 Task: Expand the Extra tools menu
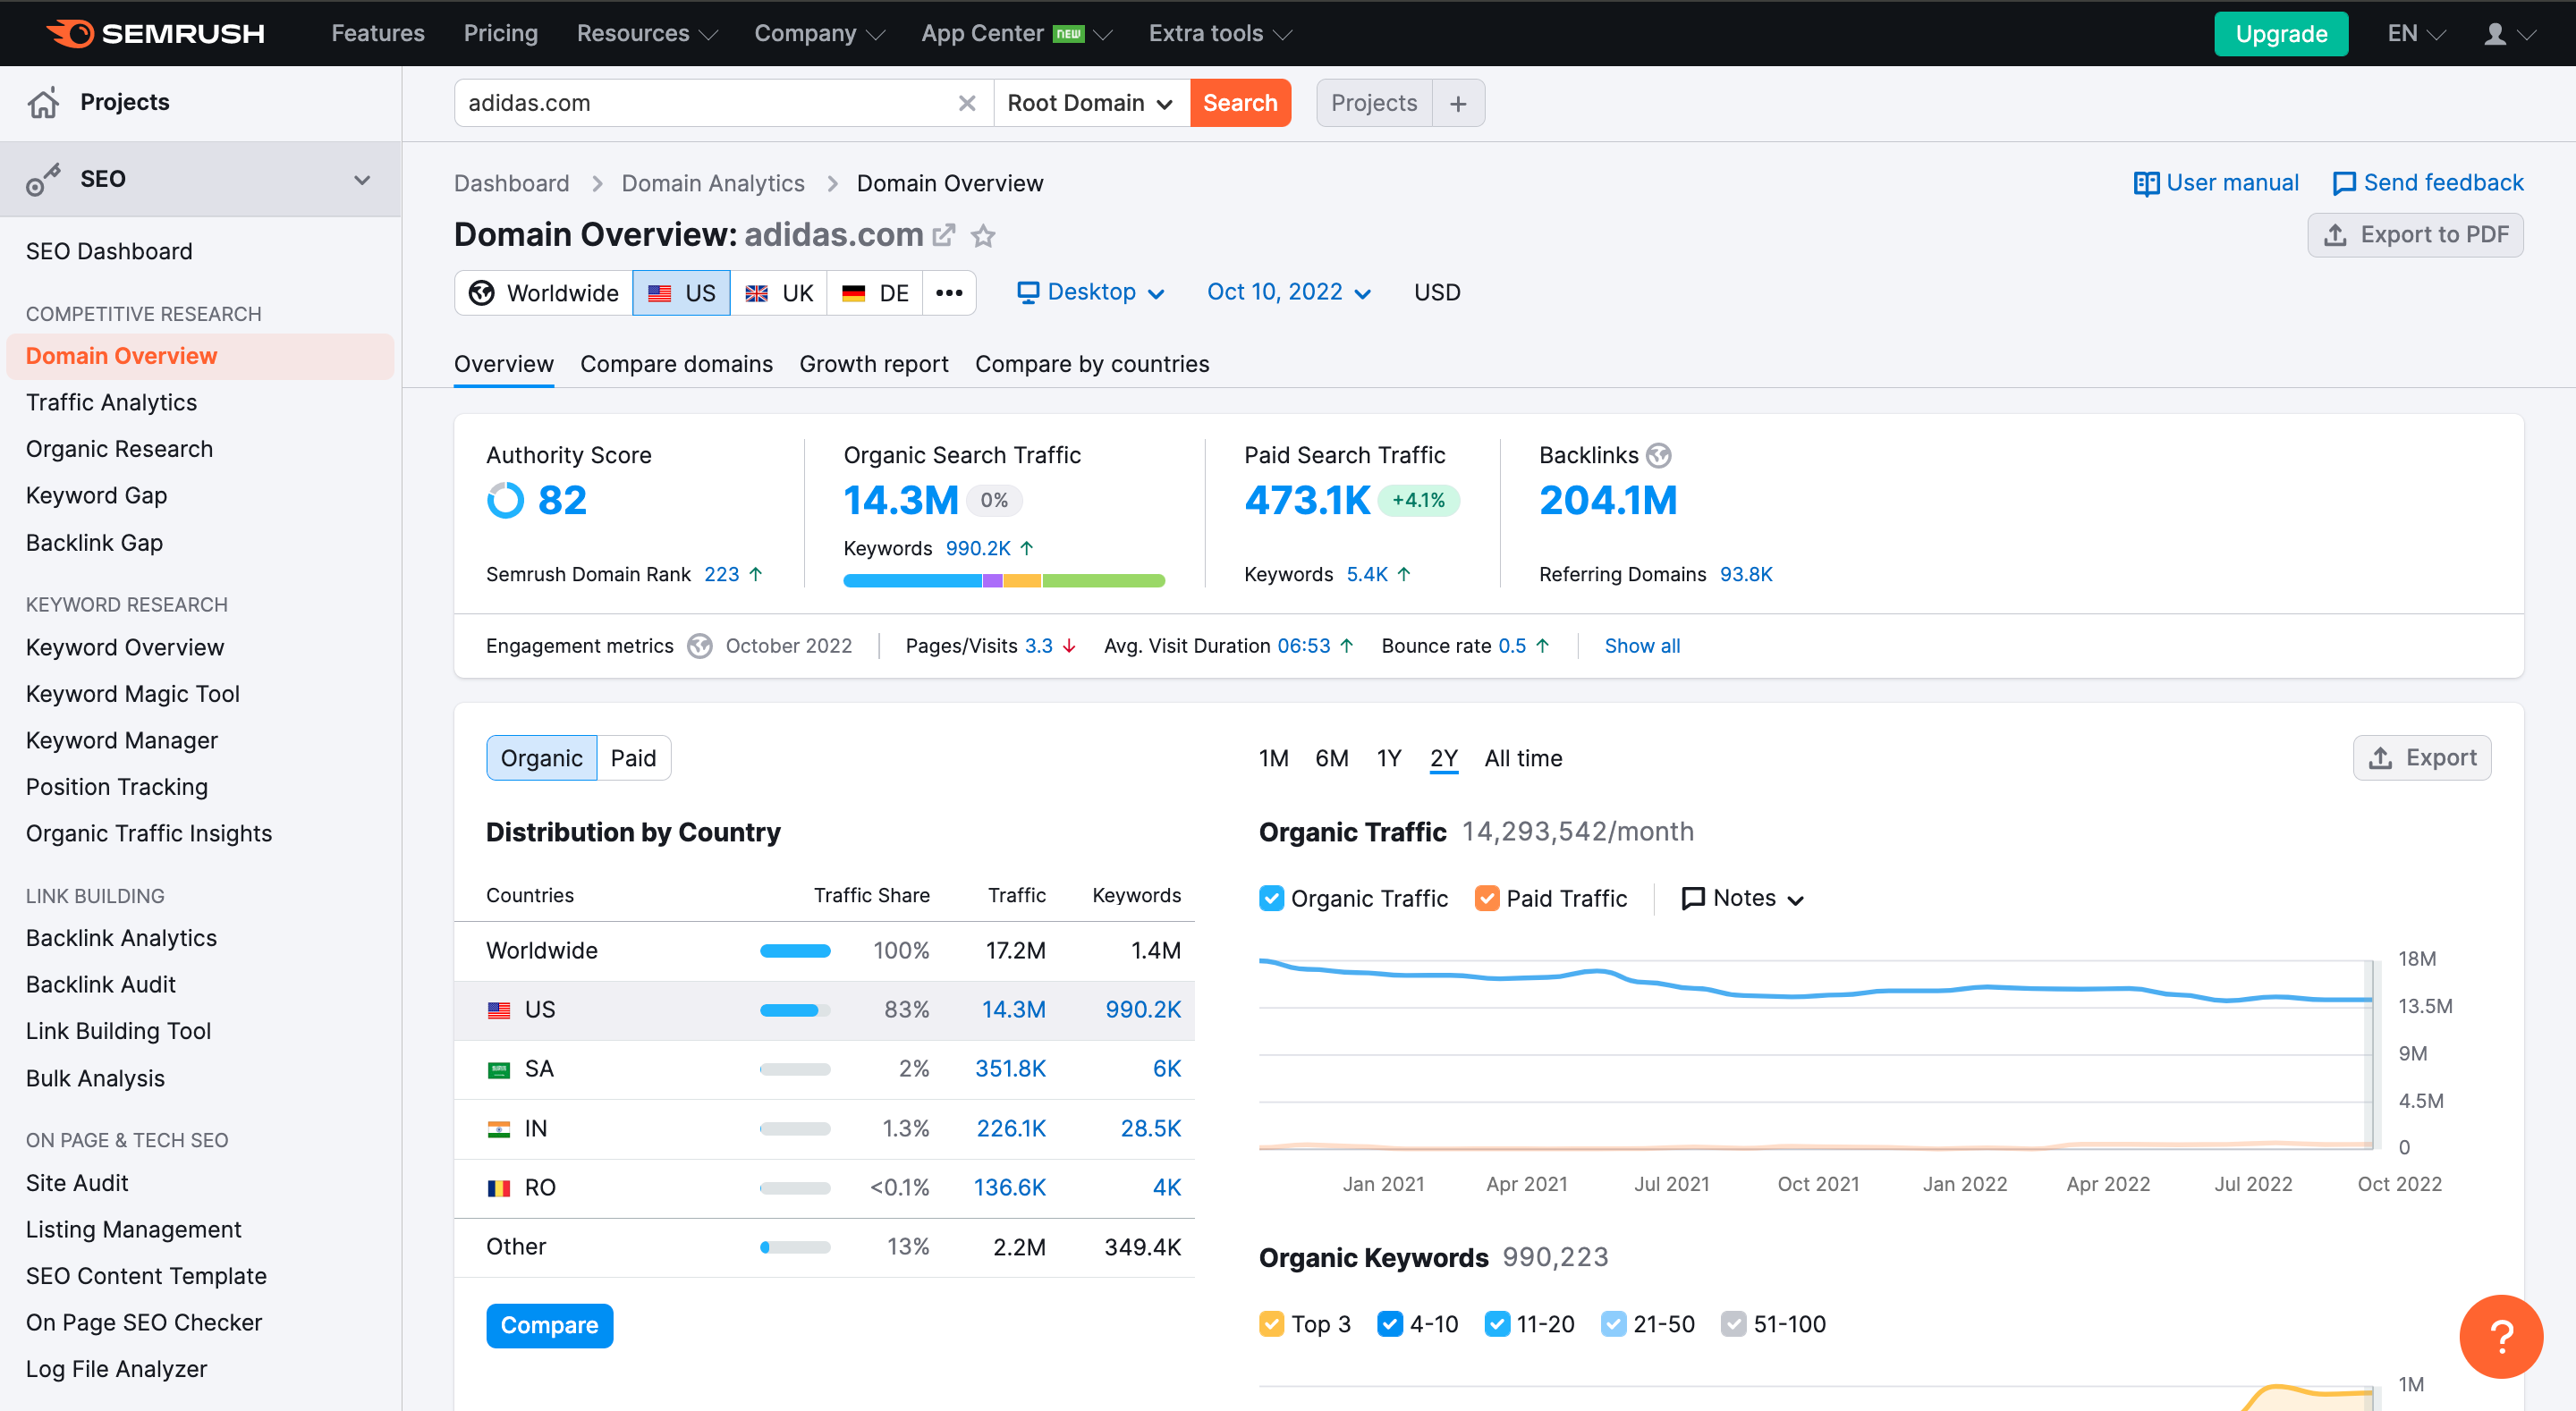click(x=1220, y=33)
